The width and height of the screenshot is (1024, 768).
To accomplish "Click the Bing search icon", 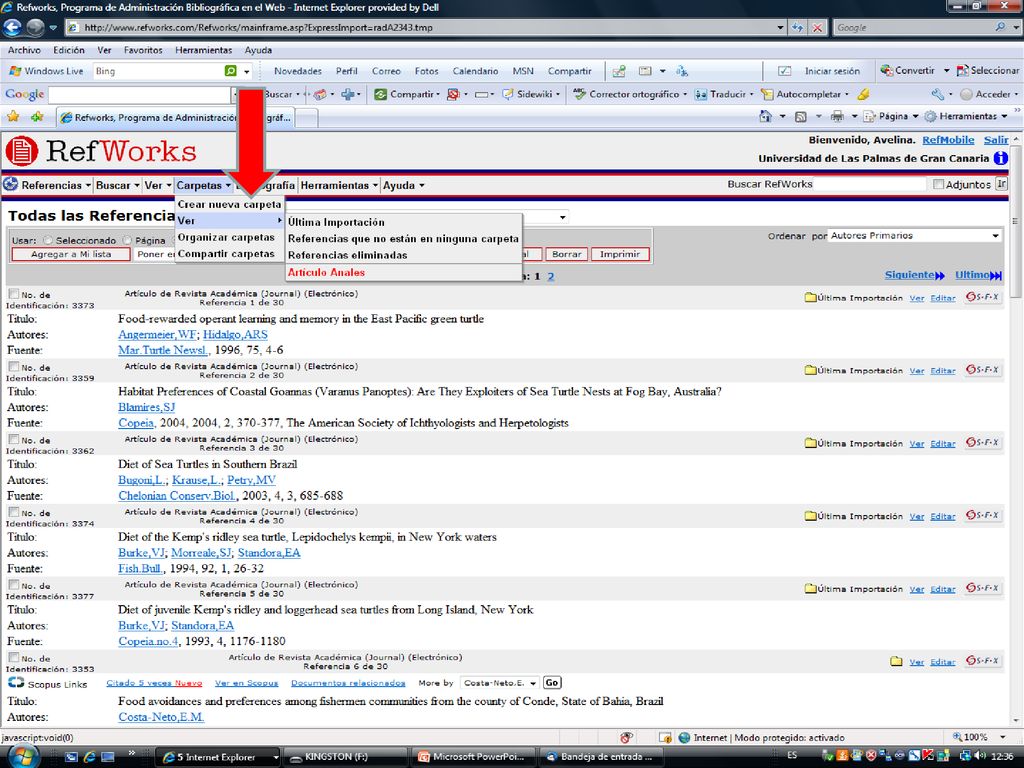I will (231, 71).
